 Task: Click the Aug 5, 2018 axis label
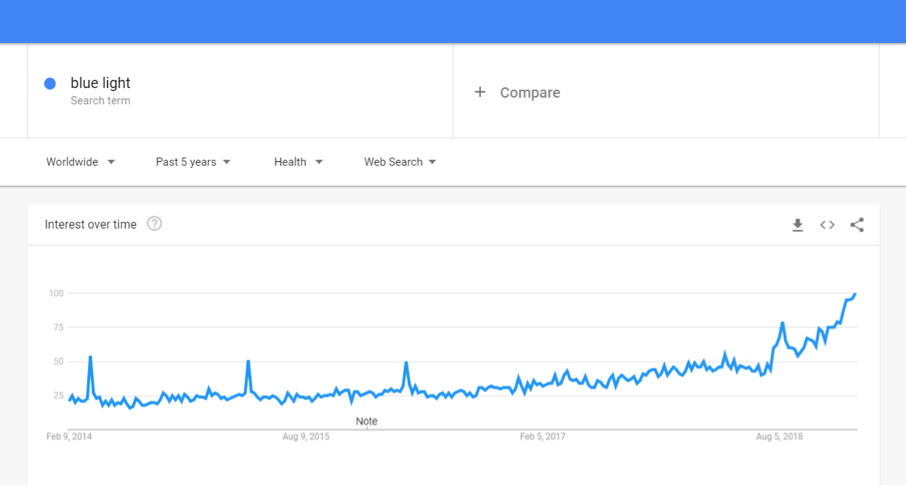click(x=779, y=436)
